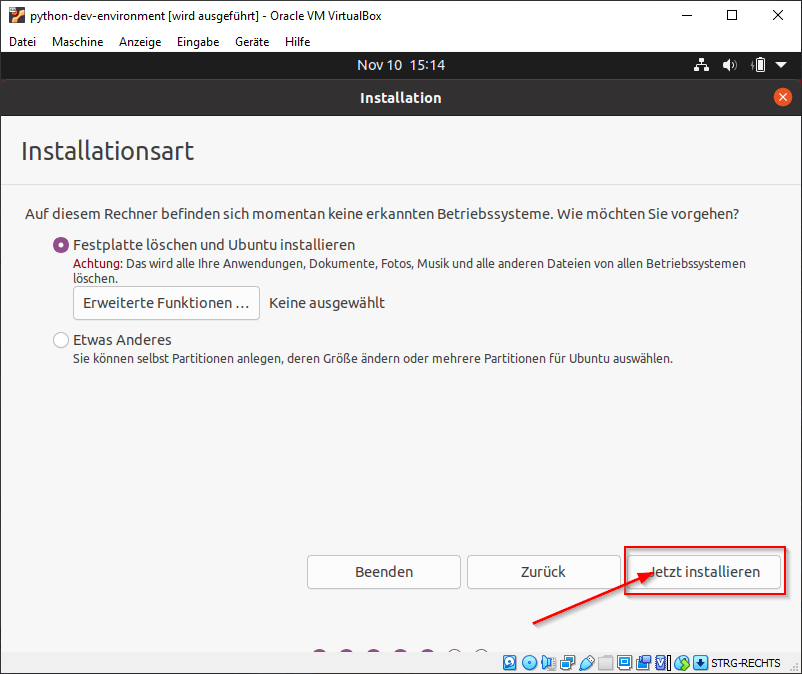Select 'Festplatte löschen und Ubuntu installieren'
Screen dimensions: 802x674
60,245
